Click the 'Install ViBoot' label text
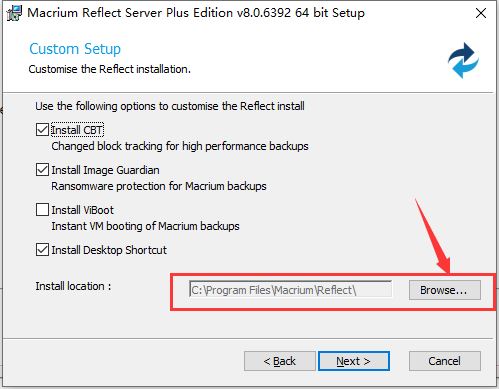499x389 pixels. point(82,210)
